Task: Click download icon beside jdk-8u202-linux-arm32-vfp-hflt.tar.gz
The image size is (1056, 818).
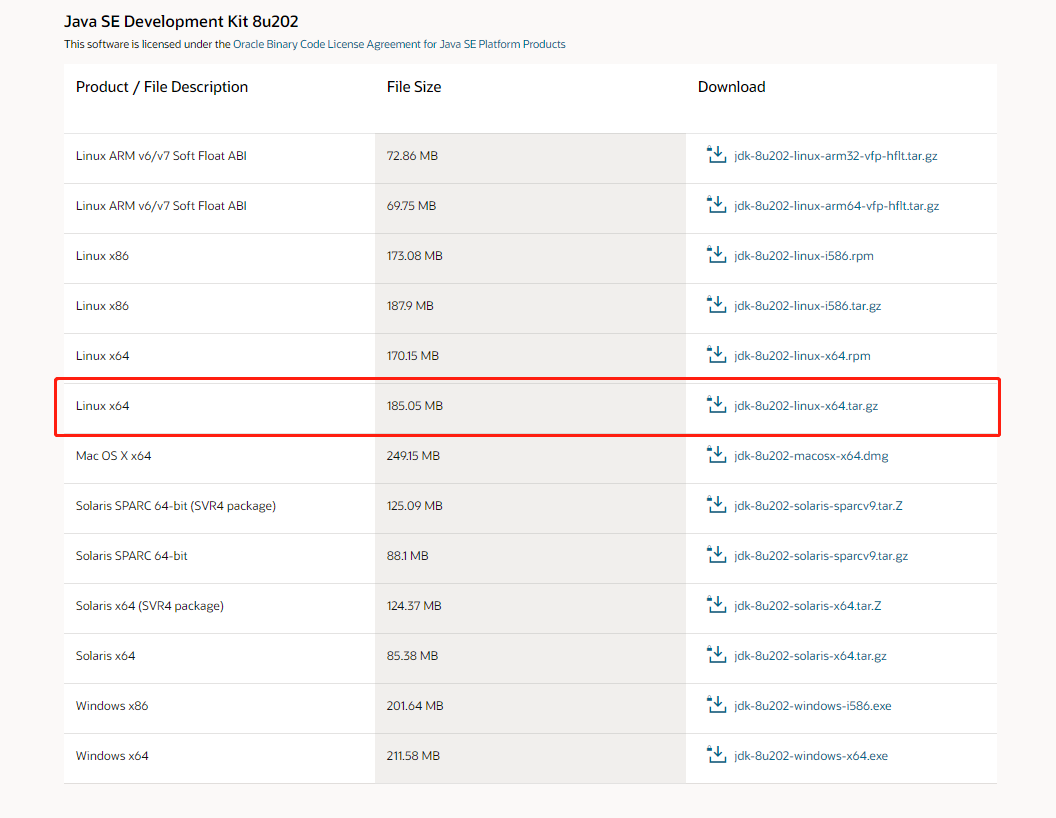Action: tap(716, 155)
